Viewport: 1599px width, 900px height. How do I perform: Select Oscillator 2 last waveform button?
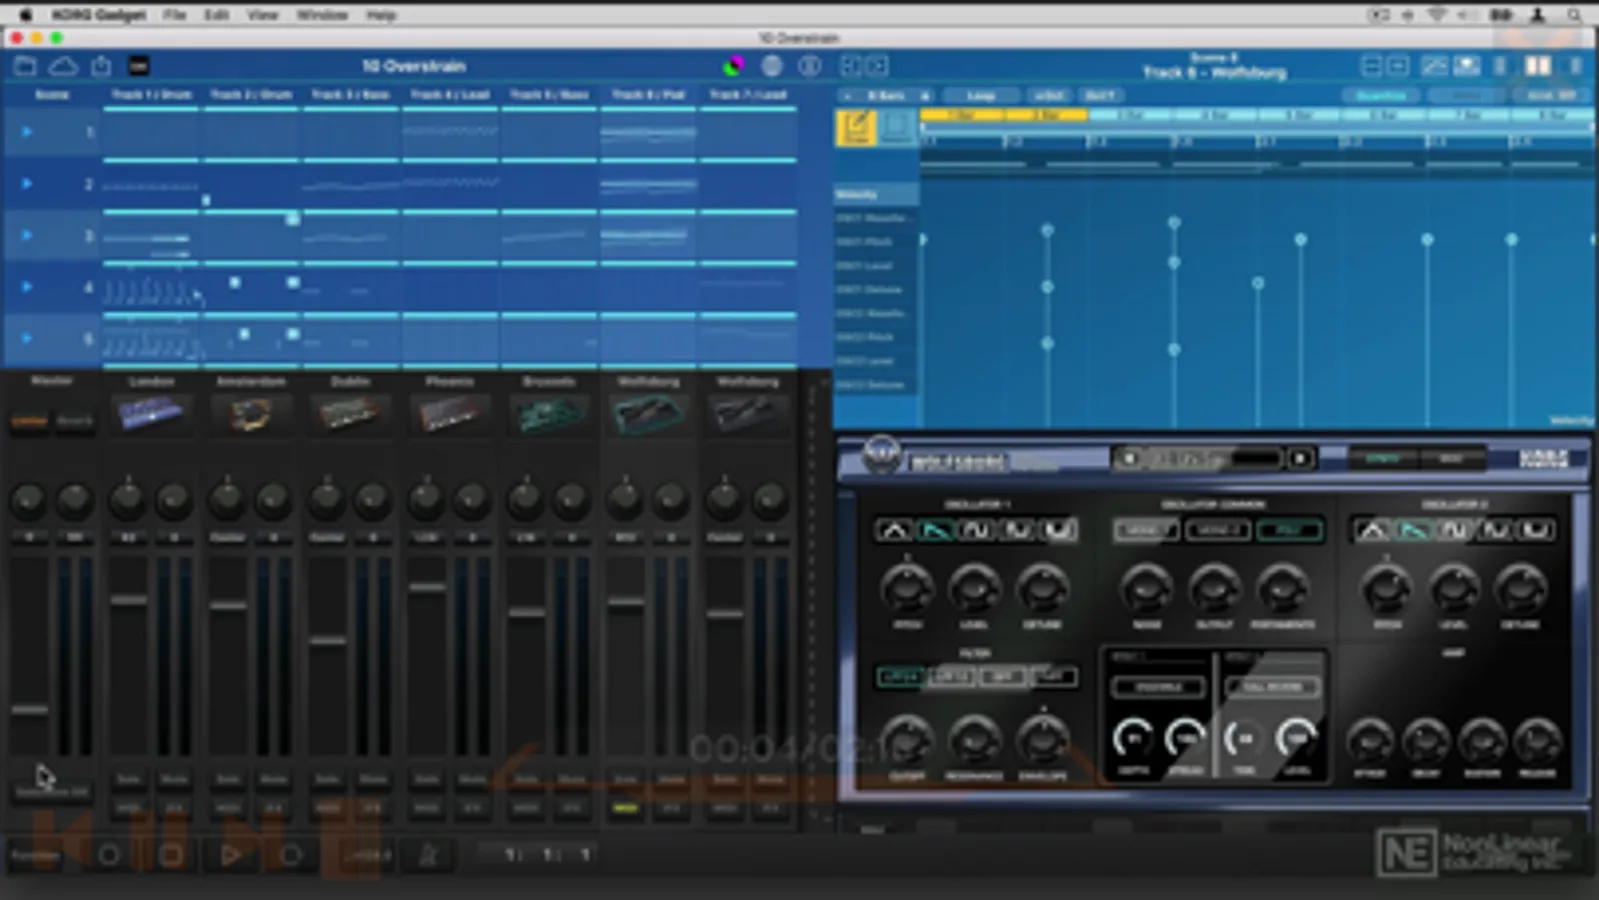[x=1536, y=530]
